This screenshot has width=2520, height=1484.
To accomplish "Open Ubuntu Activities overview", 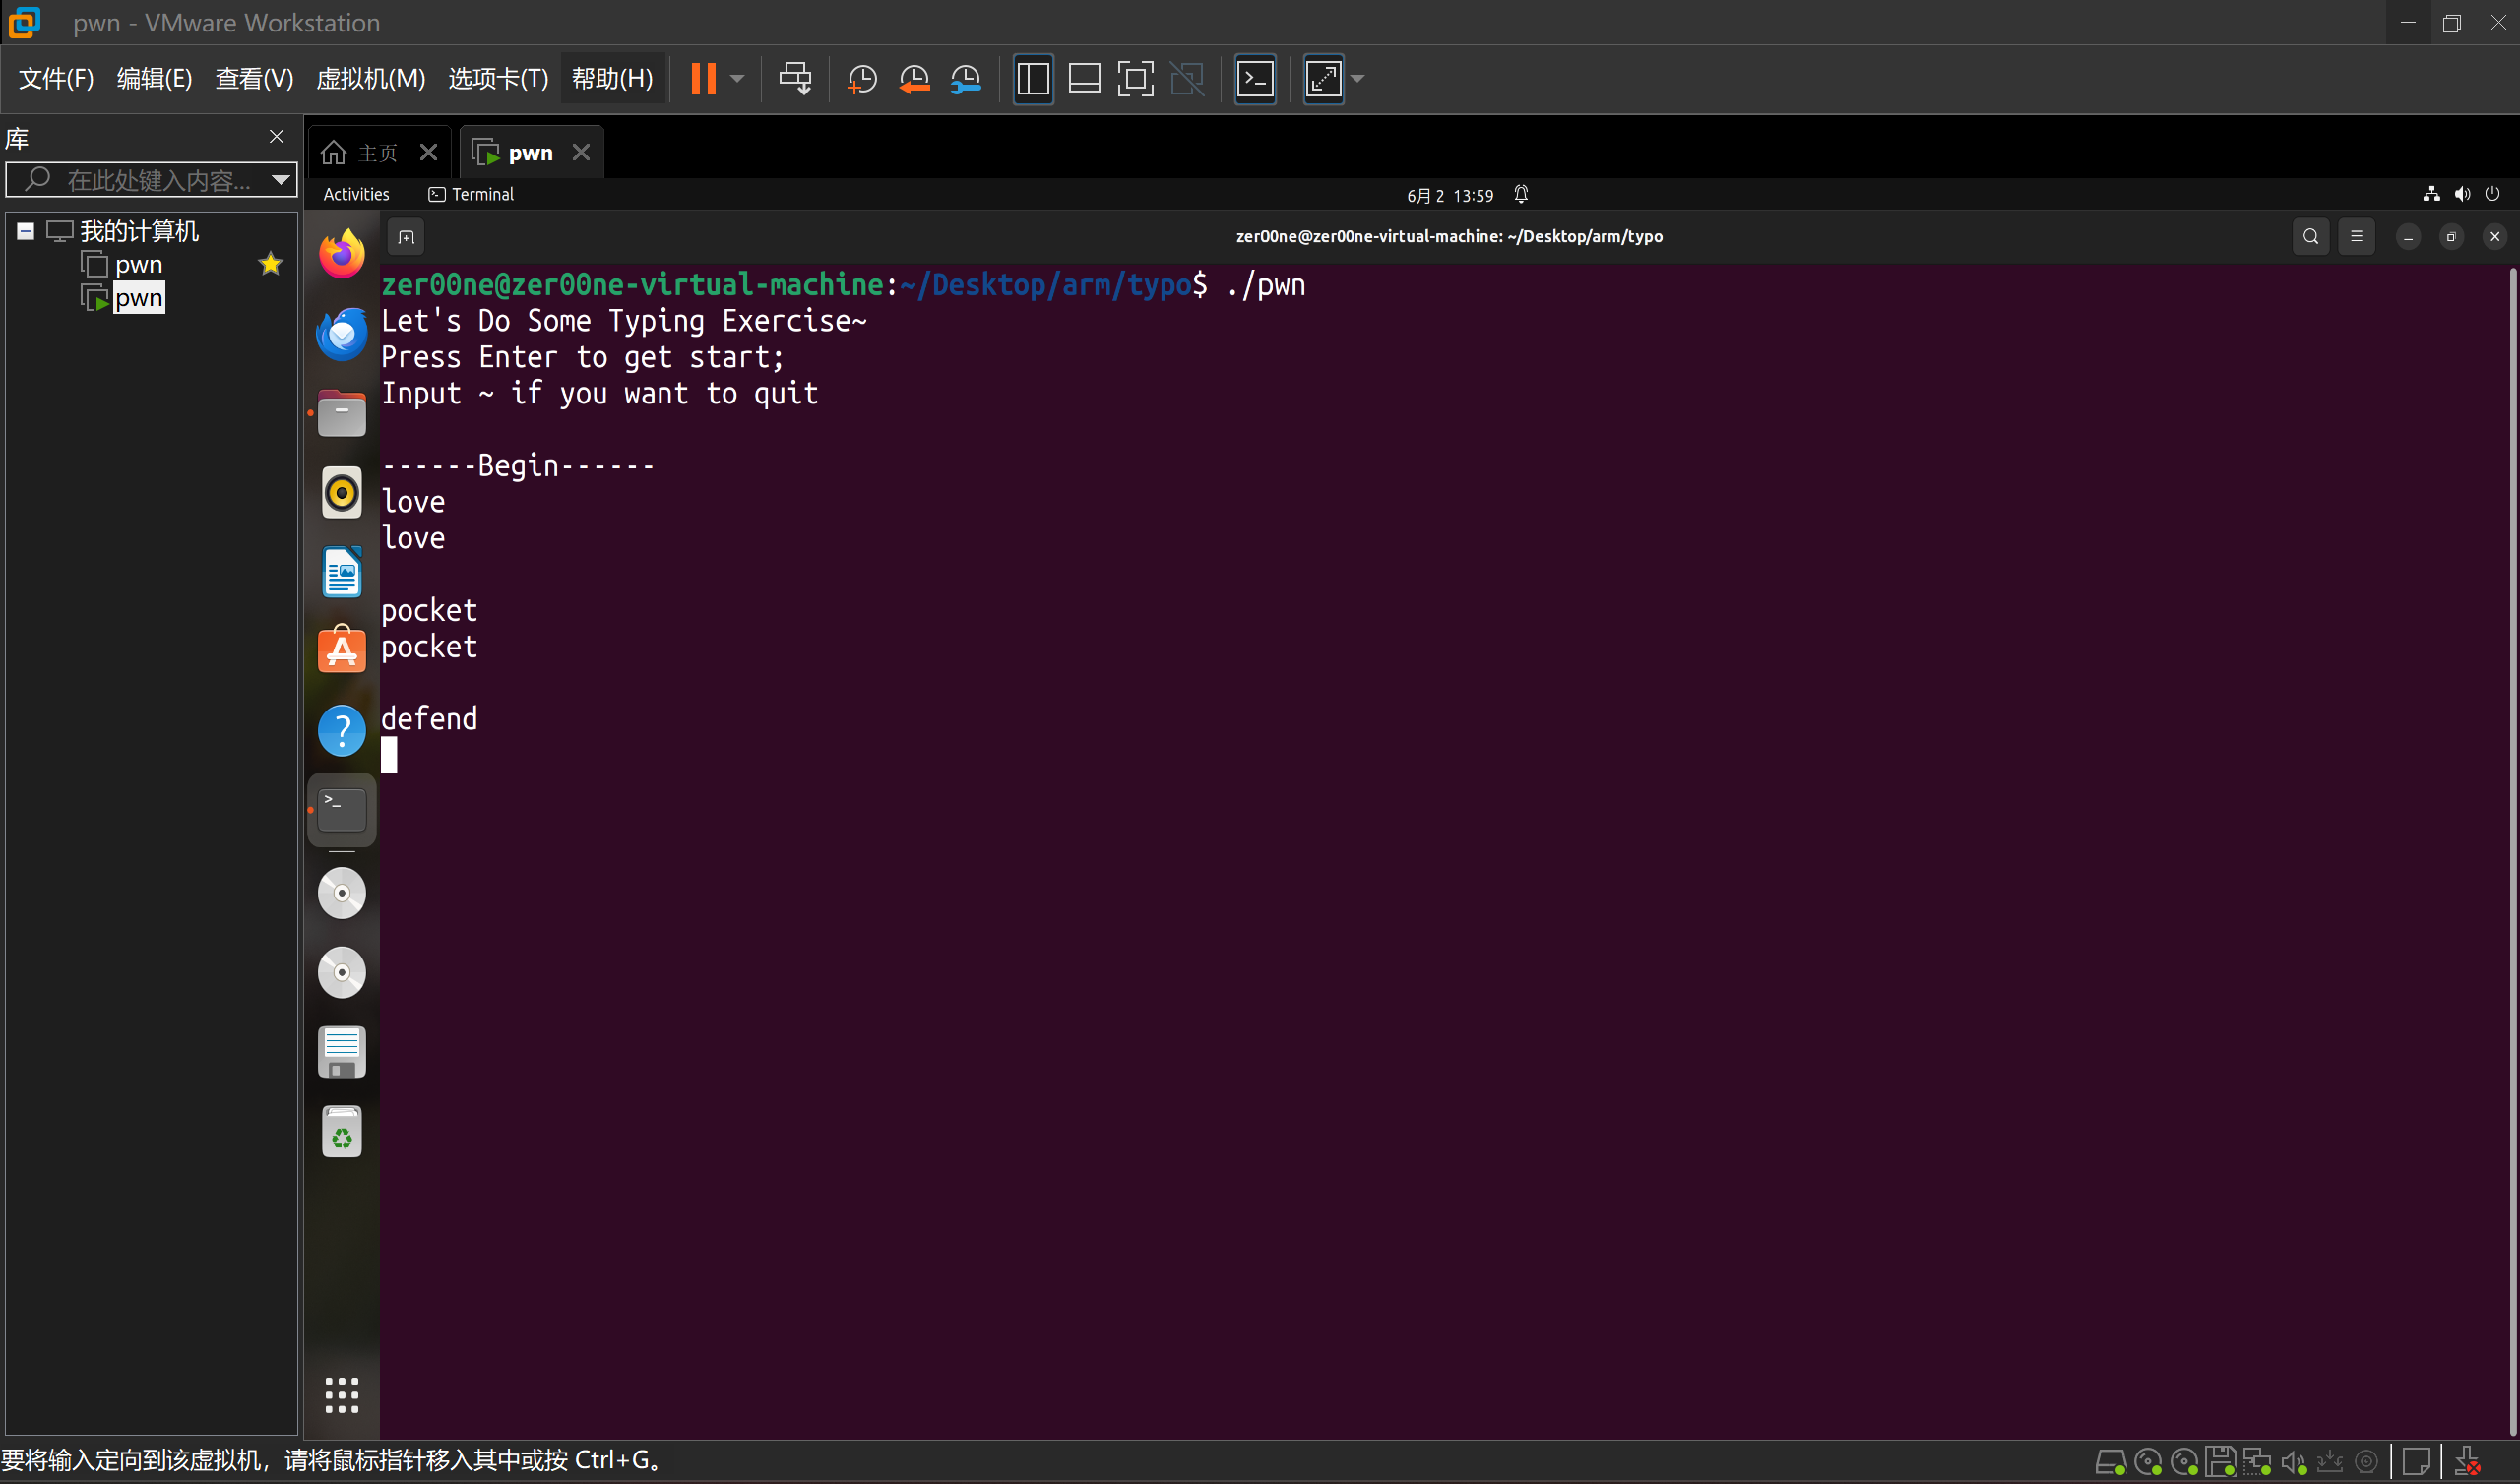I will tap(356, 194).
